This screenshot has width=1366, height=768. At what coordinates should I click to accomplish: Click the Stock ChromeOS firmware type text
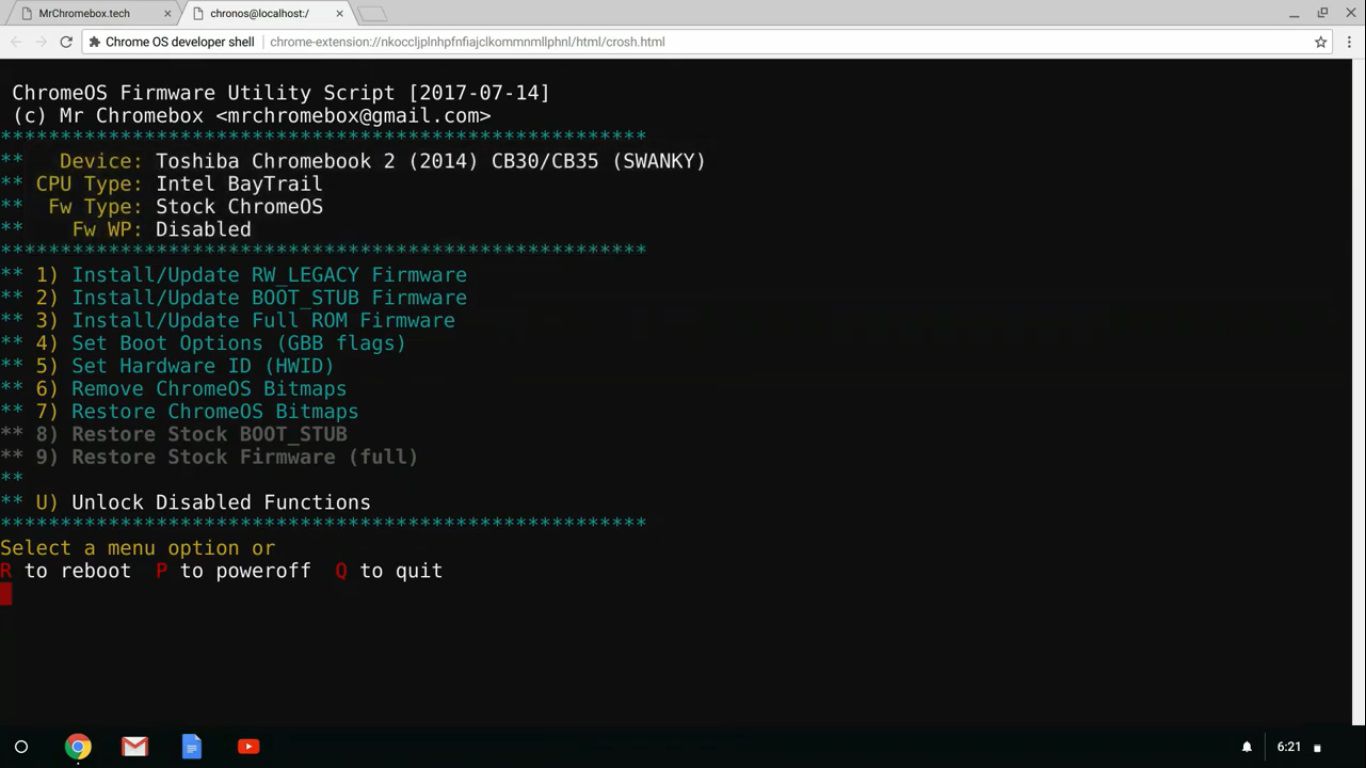coord(239,207)
